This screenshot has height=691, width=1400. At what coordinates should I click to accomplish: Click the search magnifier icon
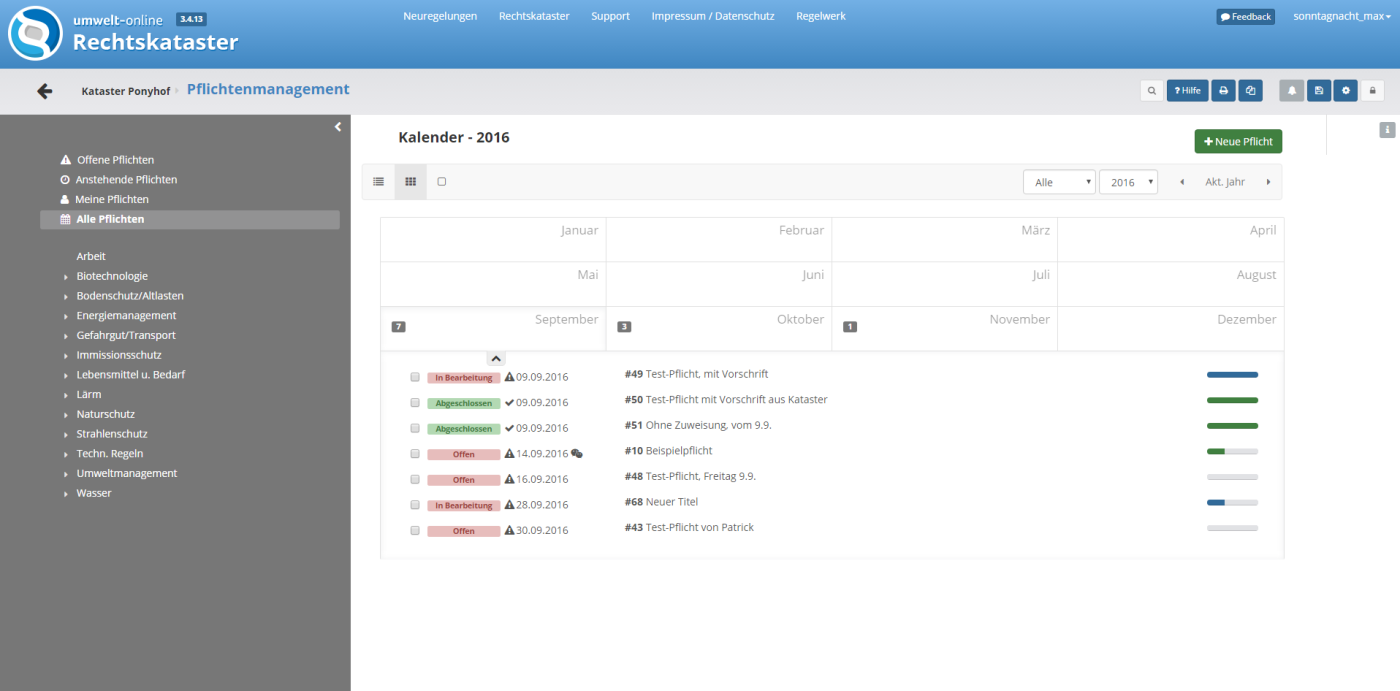pyautogui.click(x=1152, y=91)
